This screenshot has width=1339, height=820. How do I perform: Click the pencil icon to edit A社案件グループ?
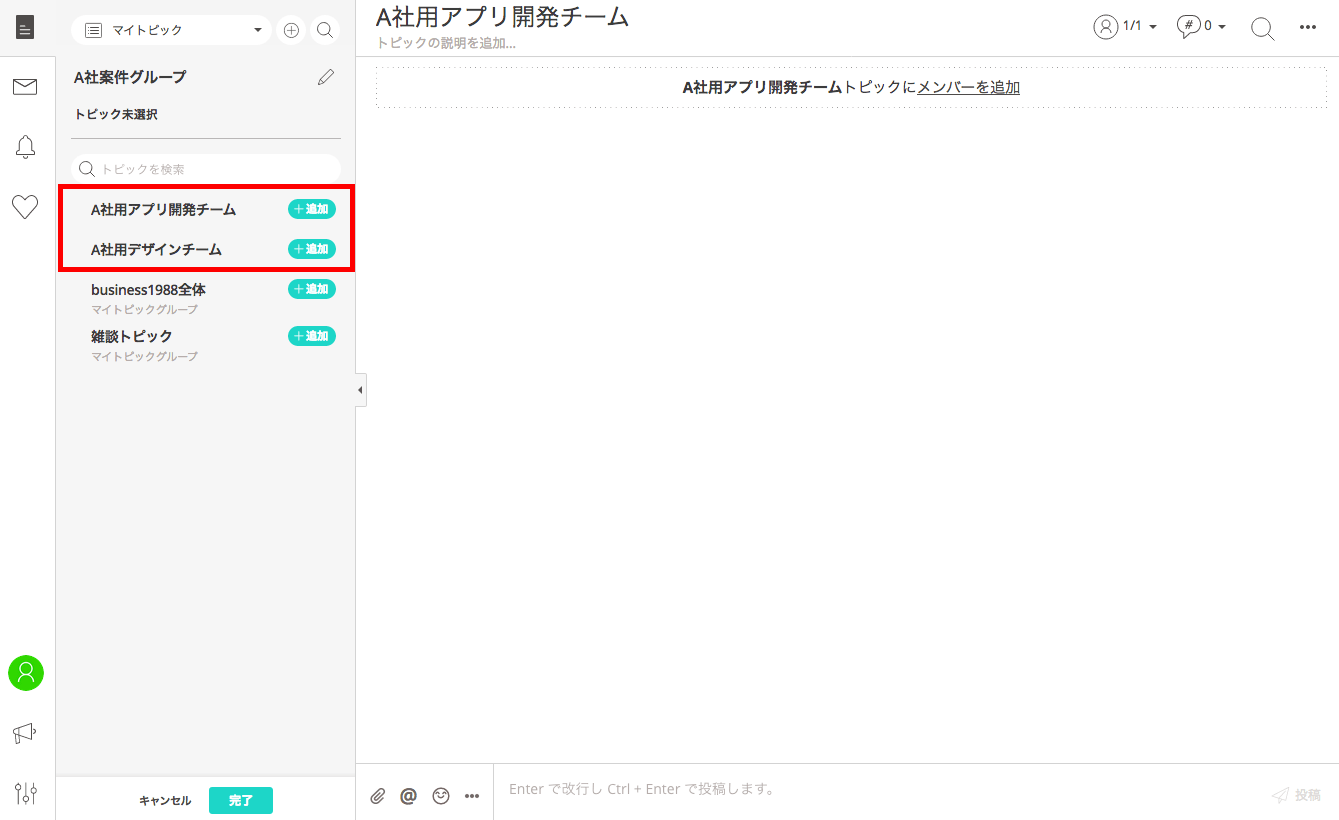326,77
